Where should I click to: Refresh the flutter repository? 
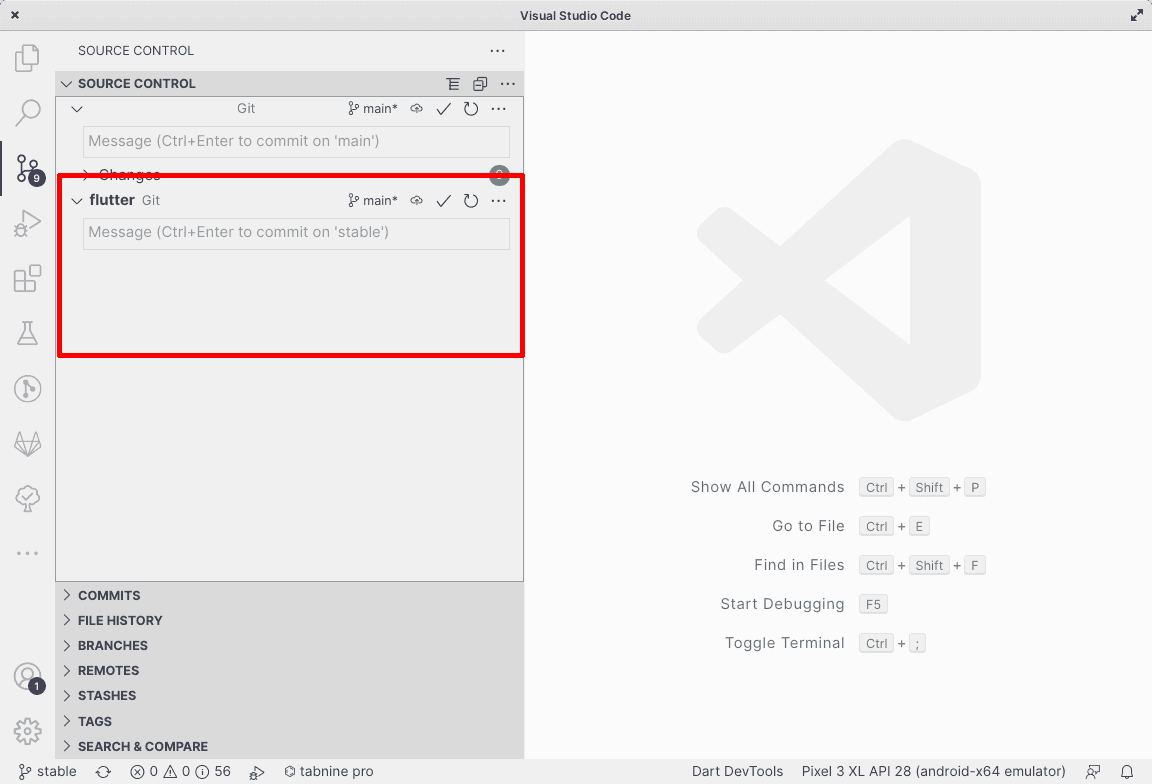point(470,200)
